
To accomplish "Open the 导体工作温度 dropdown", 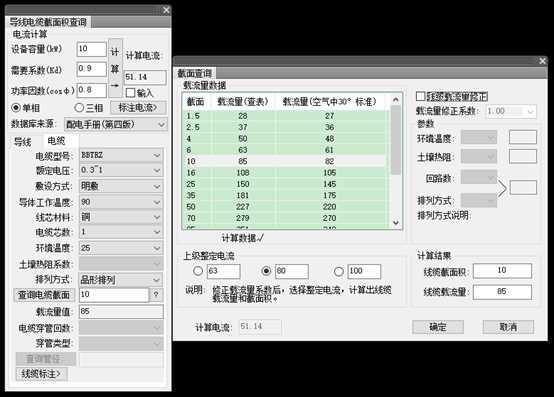I will pos(121,202).
